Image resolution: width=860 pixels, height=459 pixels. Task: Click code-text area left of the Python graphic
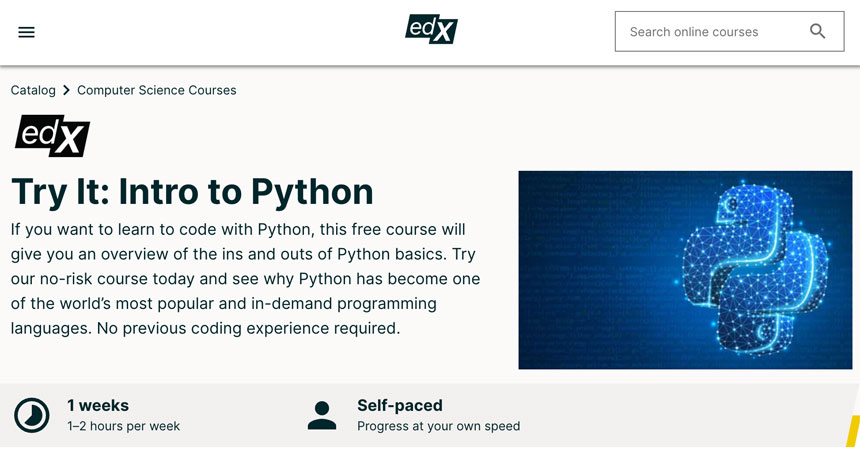tap(590, 270)
